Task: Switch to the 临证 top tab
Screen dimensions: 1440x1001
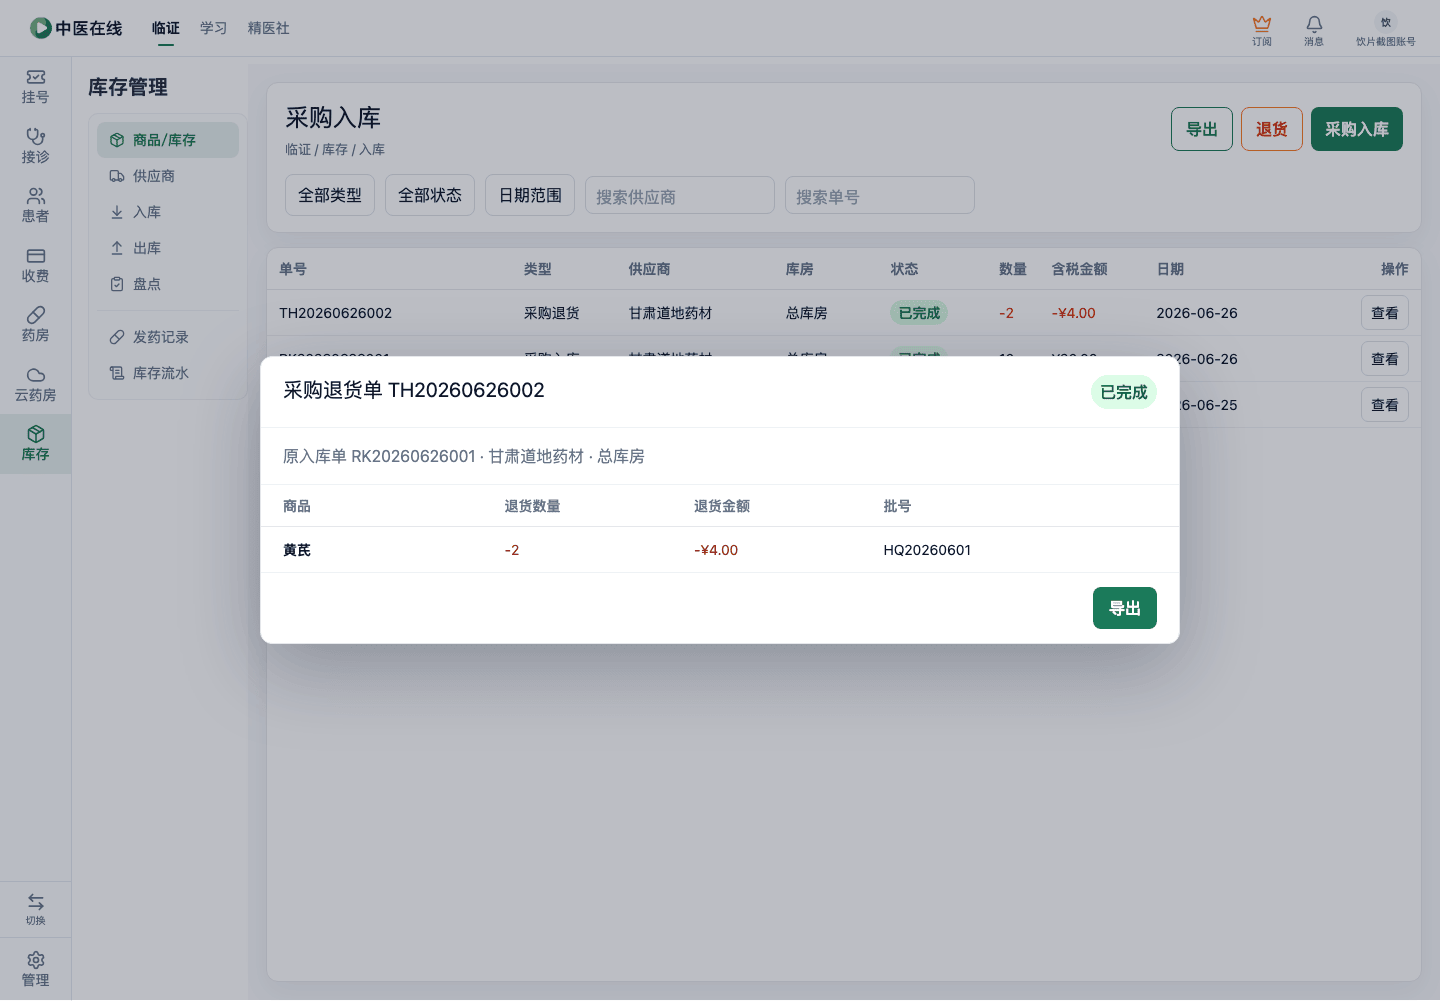Action: pyautogui.click(x=166, y=28)
